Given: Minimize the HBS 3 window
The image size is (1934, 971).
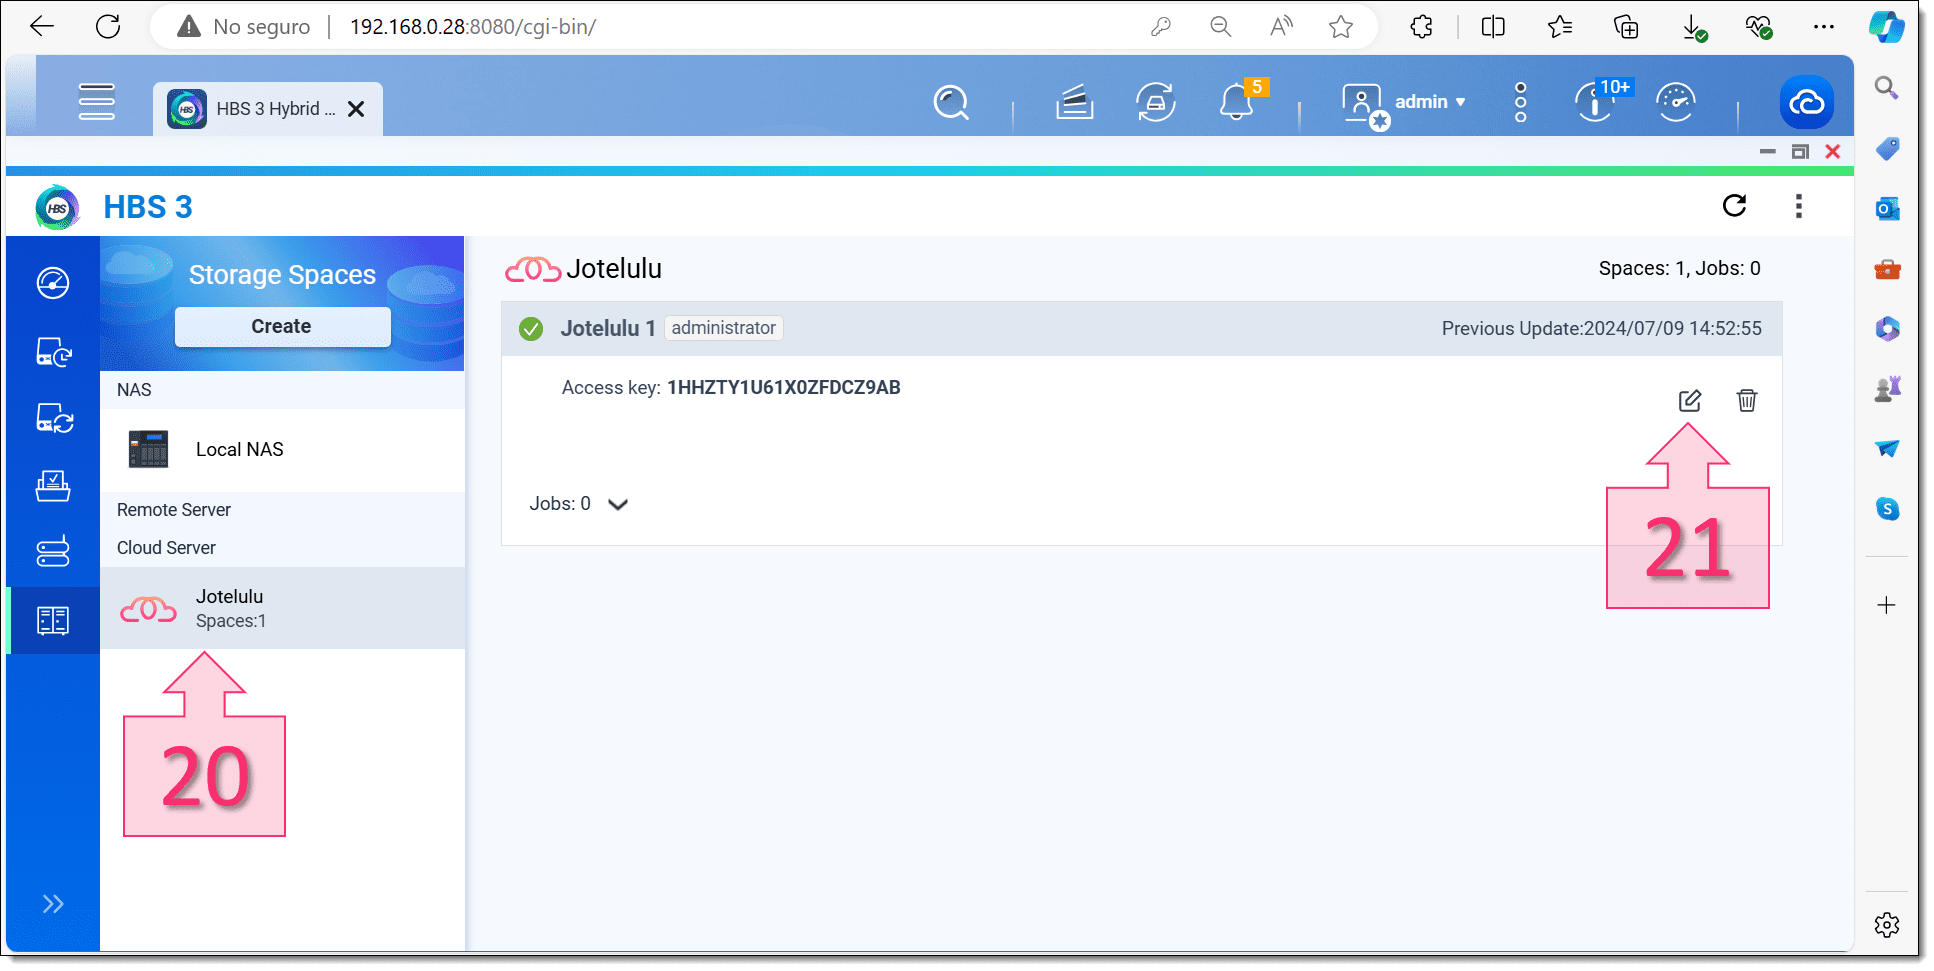Looking at the screenshot, I should point(1767,152).
